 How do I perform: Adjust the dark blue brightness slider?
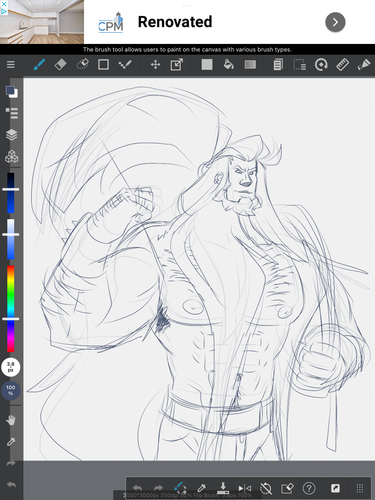pos(11,193)
